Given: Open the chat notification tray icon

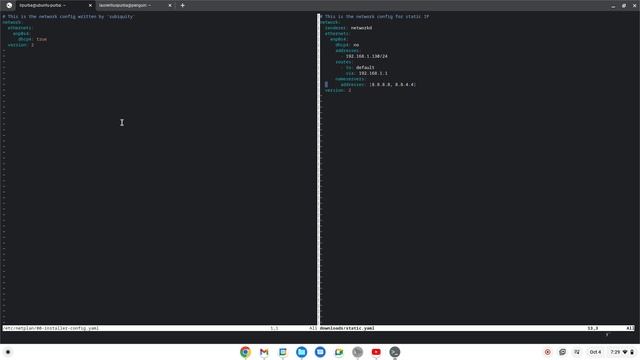Looking at the screenshot, I should click(x=562, y=352).
